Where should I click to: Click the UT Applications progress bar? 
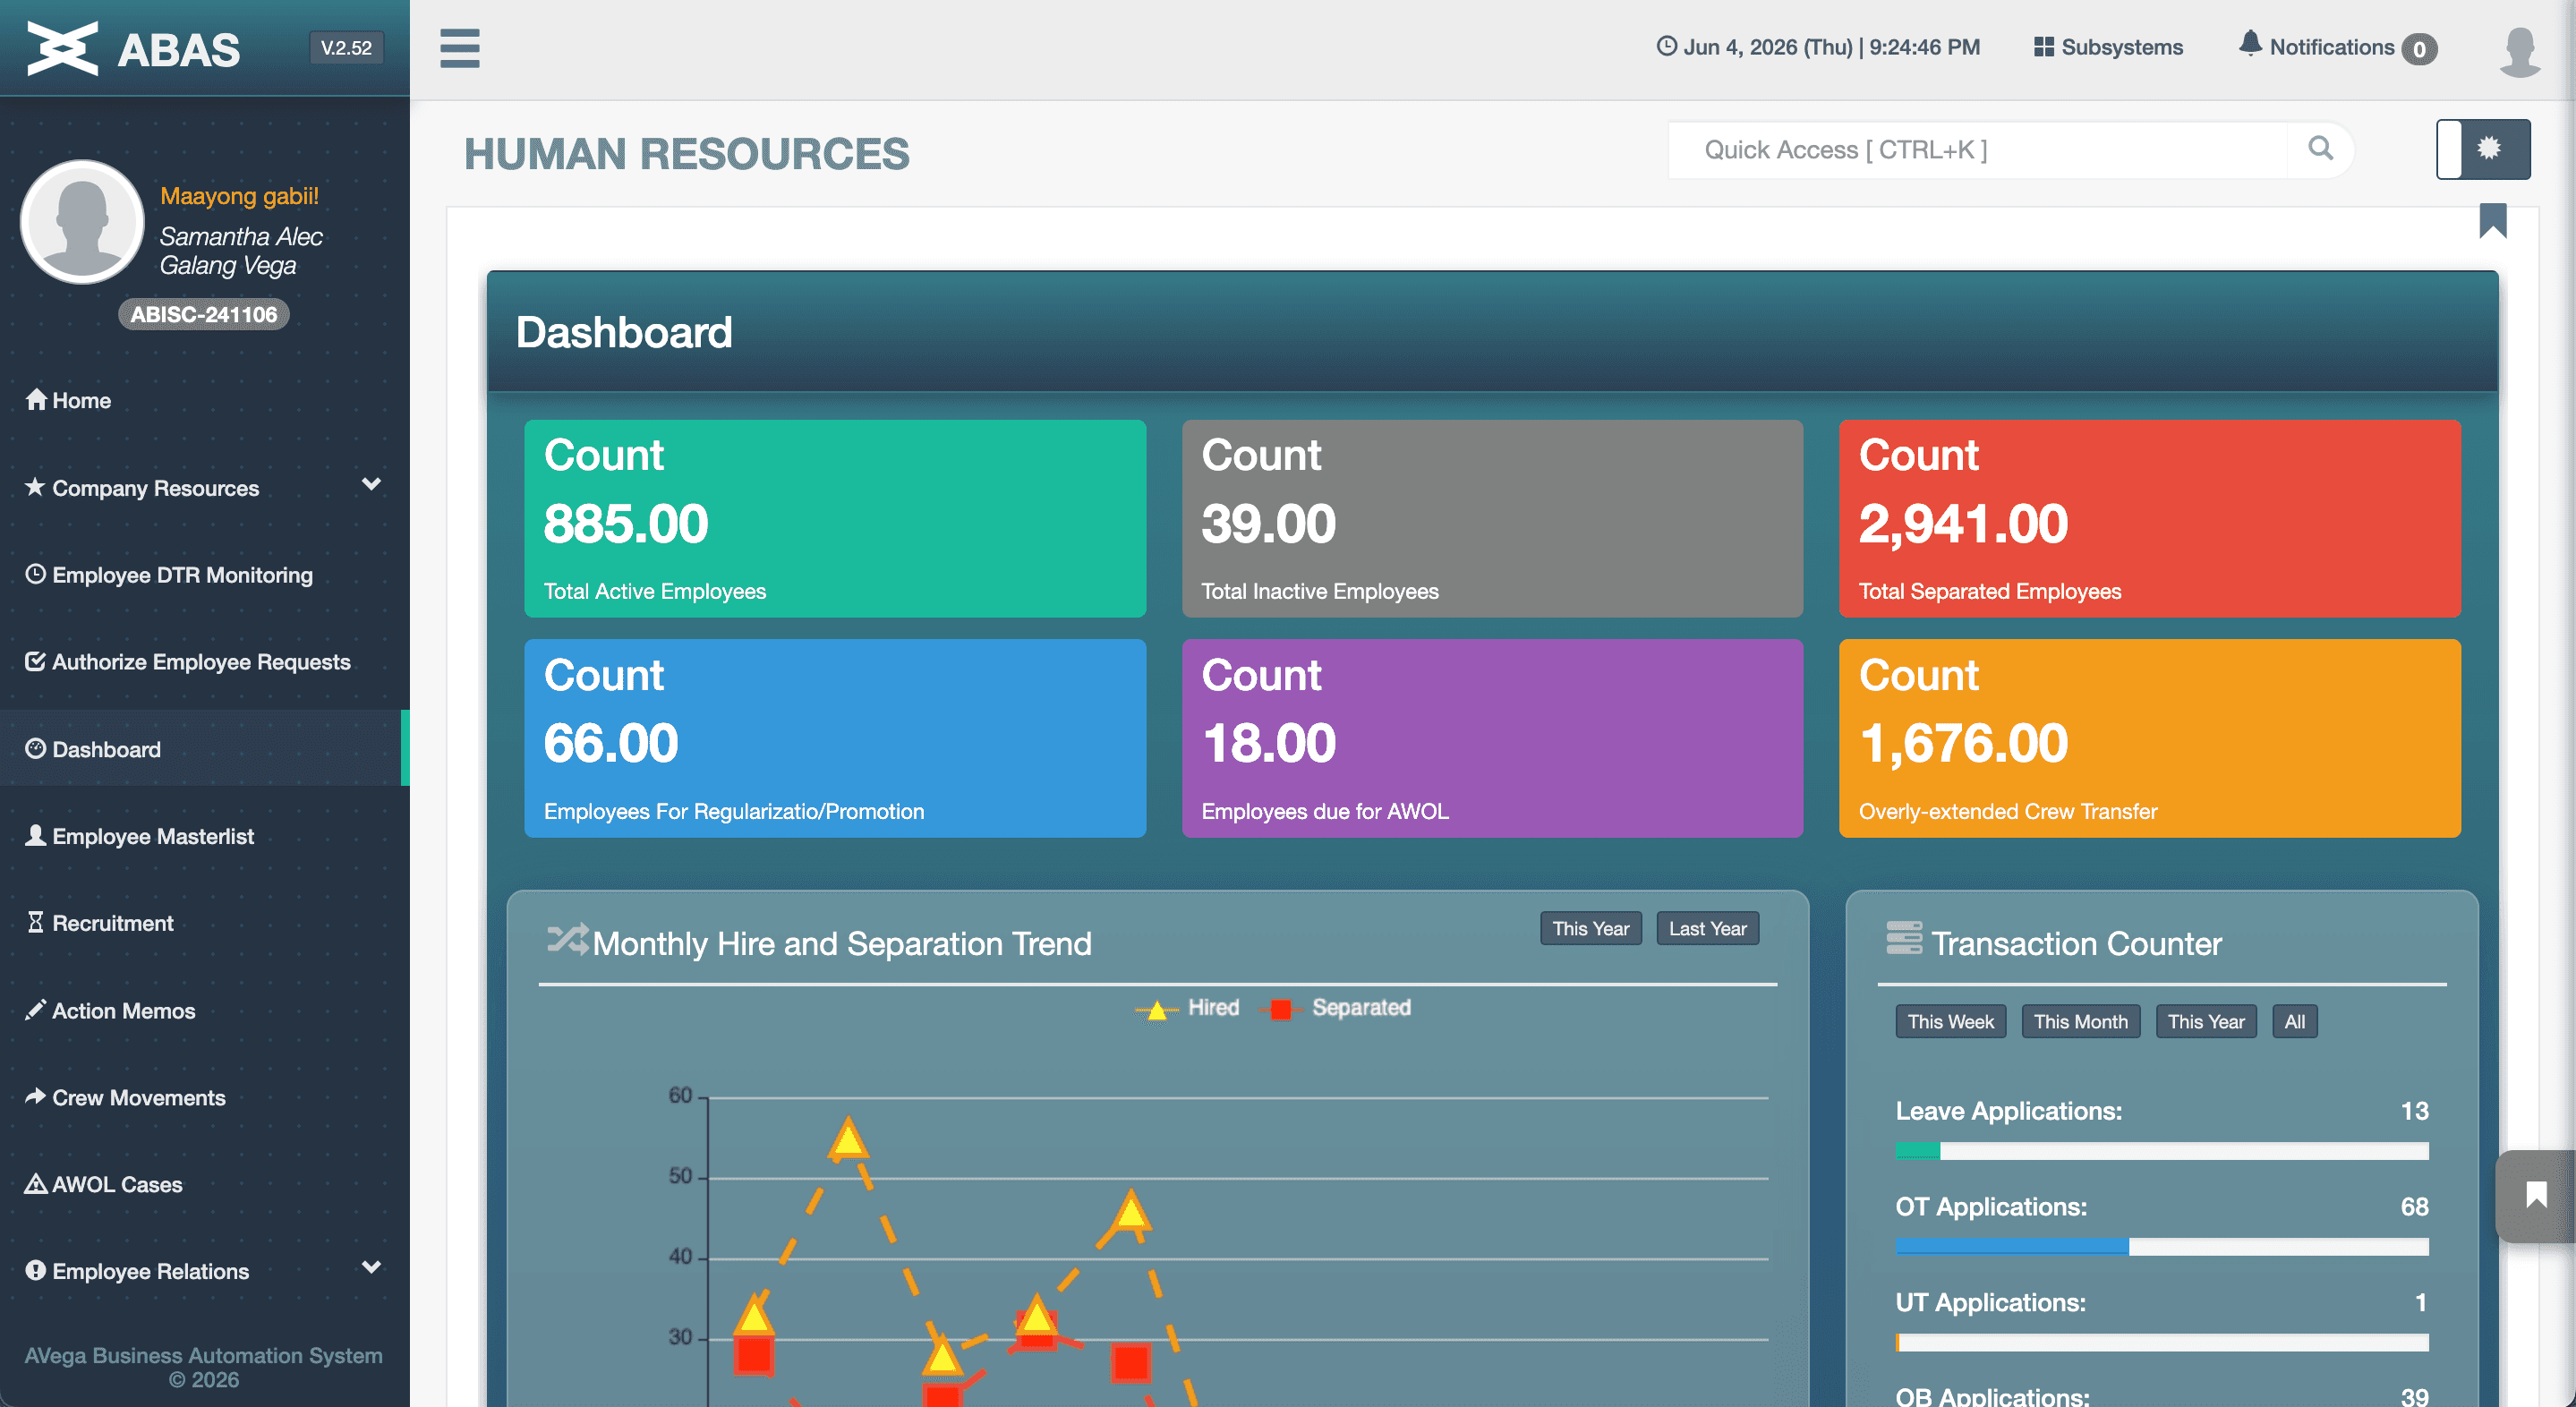(2161, 1342)
